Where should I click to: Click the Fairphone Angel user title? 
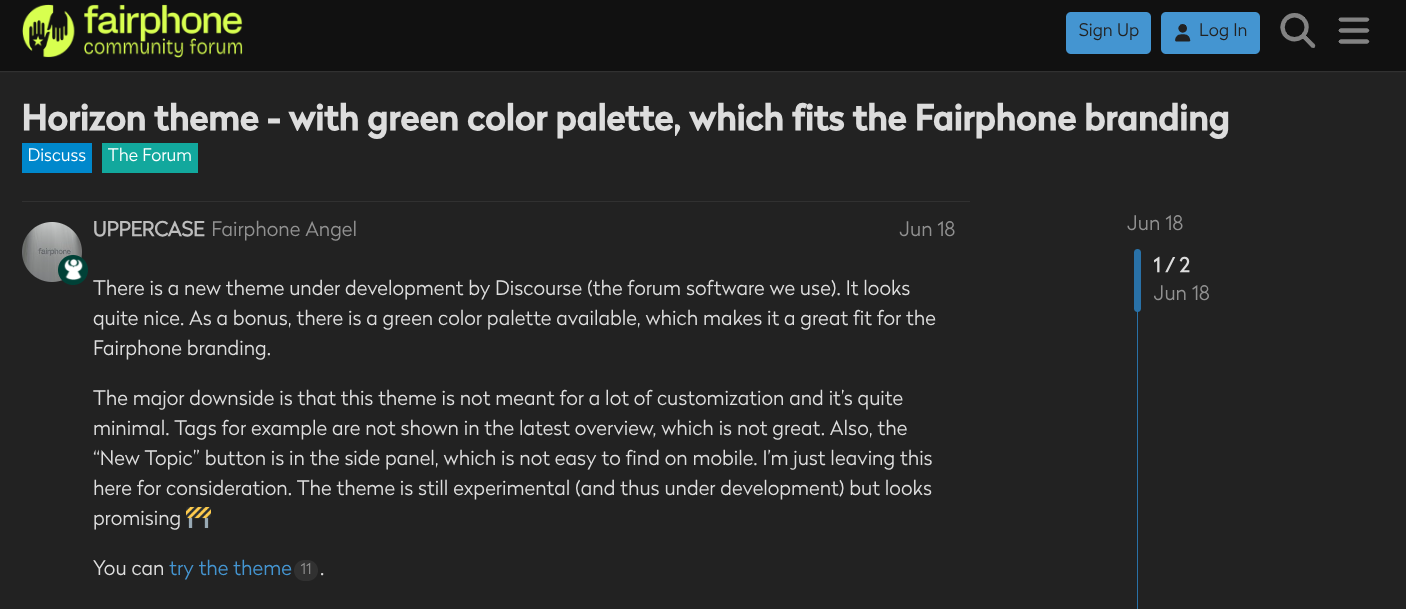pos(284,230)
